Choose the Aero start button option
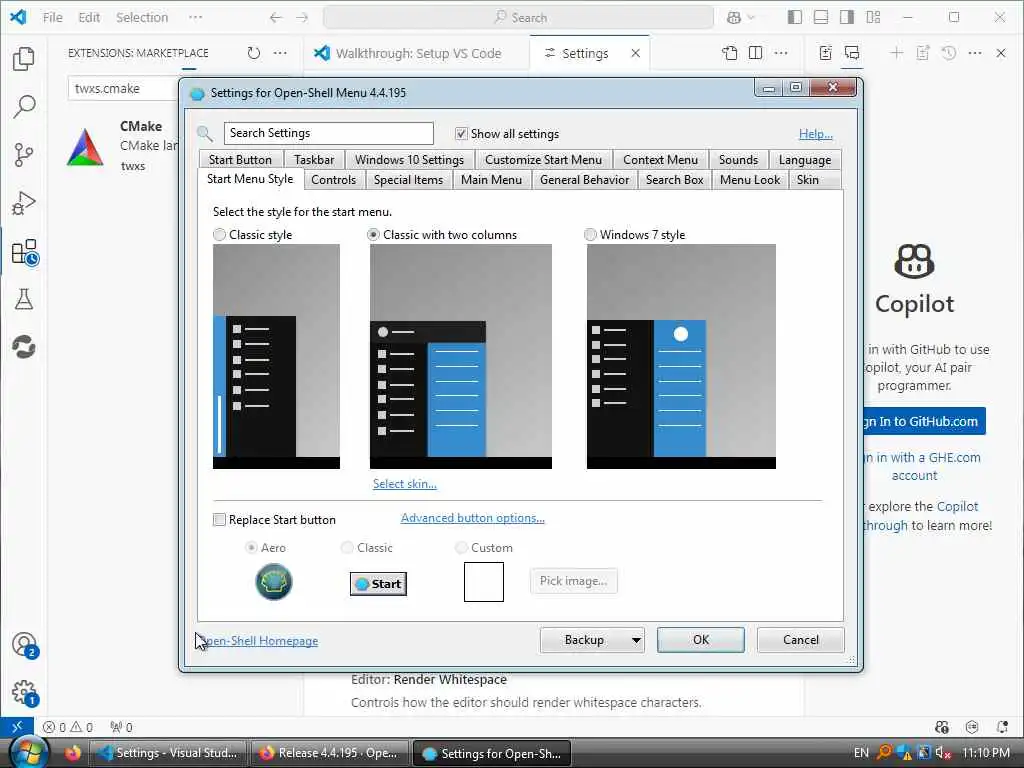Image resolution: width=1024 pixels, height=768 pixels. click(x=251, y=547)
